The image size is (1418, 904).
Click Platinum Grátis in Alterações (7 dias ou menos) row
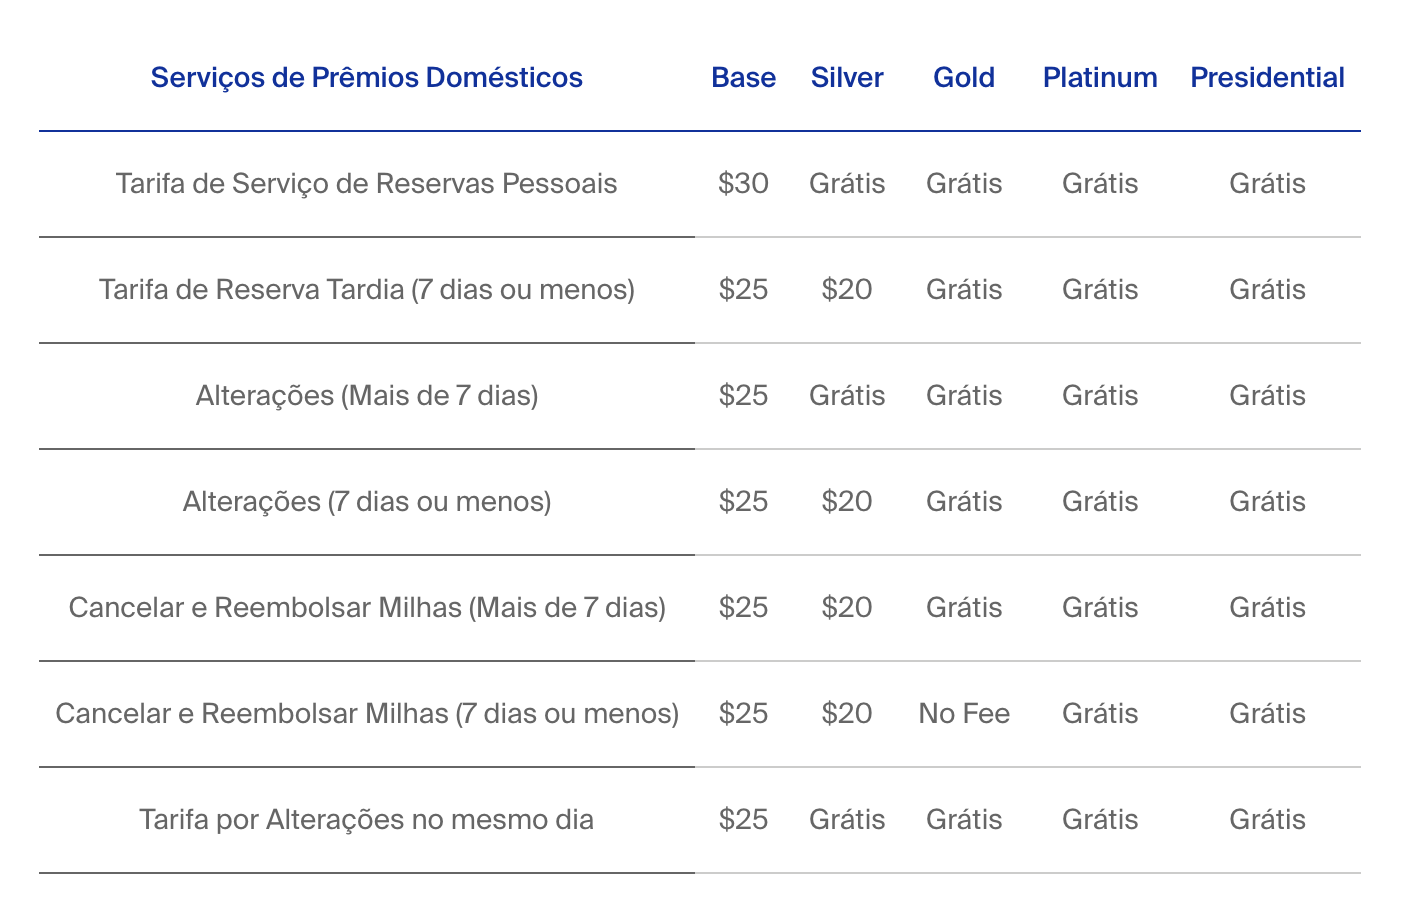point(1100,502)
